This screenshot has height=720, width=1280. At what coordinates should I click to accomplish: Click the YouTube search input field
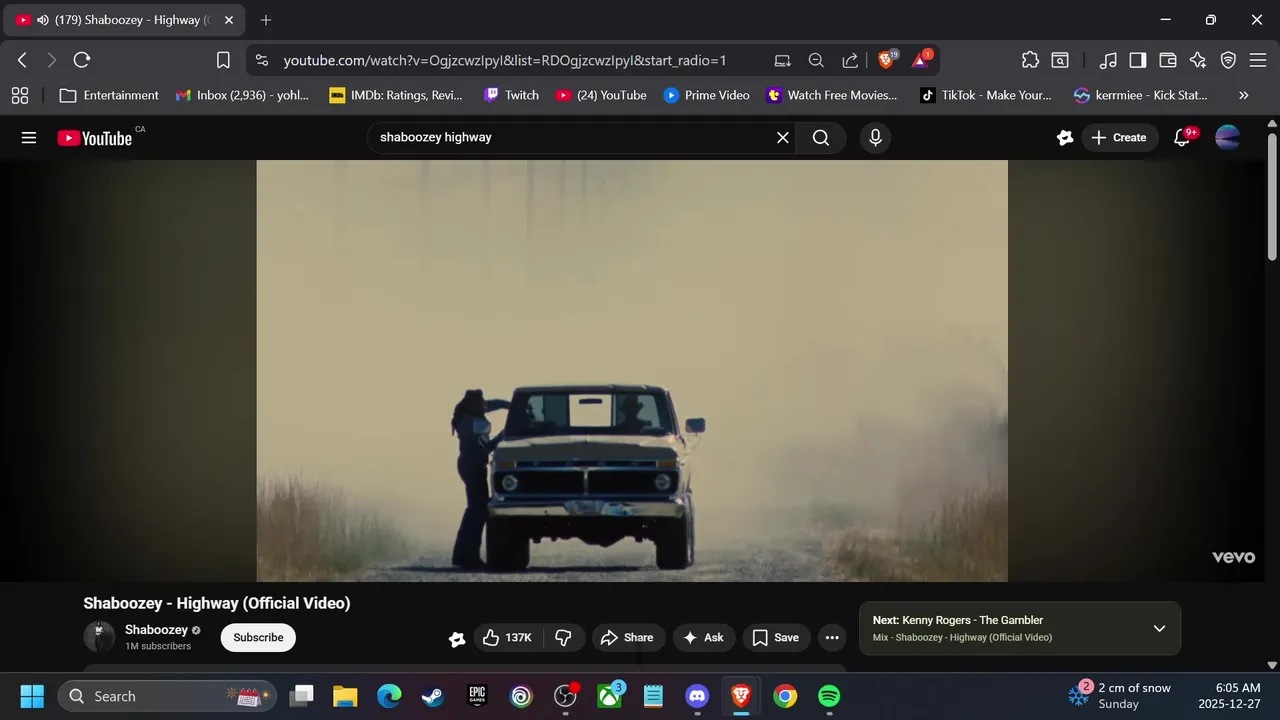click(570, 138)
